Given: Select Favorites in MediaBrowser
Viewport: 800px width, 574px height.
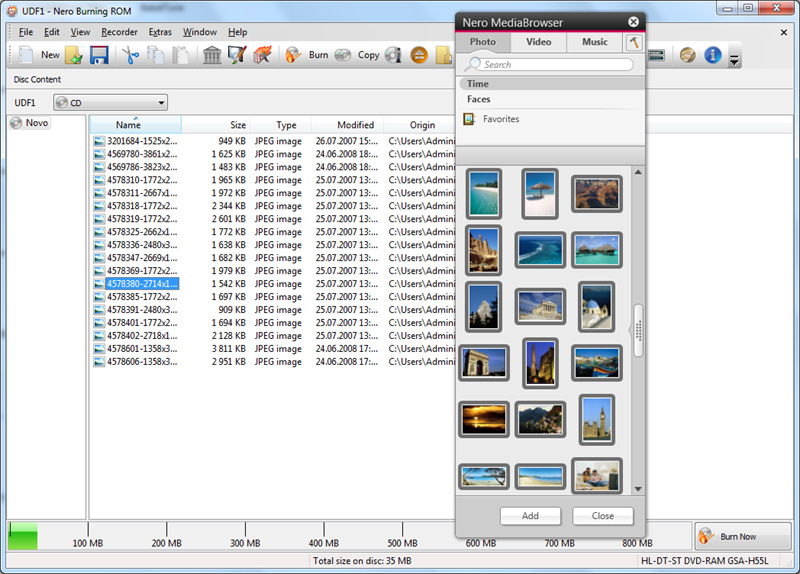Looking at the screenshot, I should [x=501, y=119].
